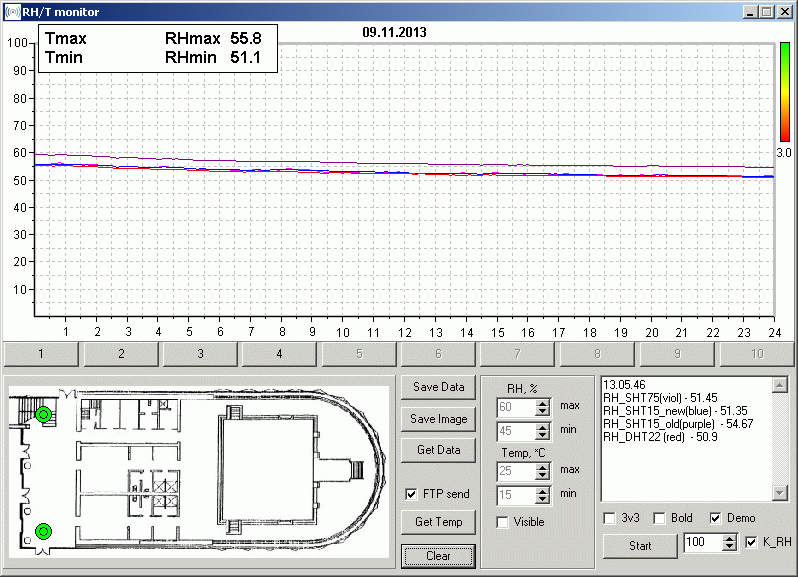
Task: Switch to channel tab 4
Action: 279,354
